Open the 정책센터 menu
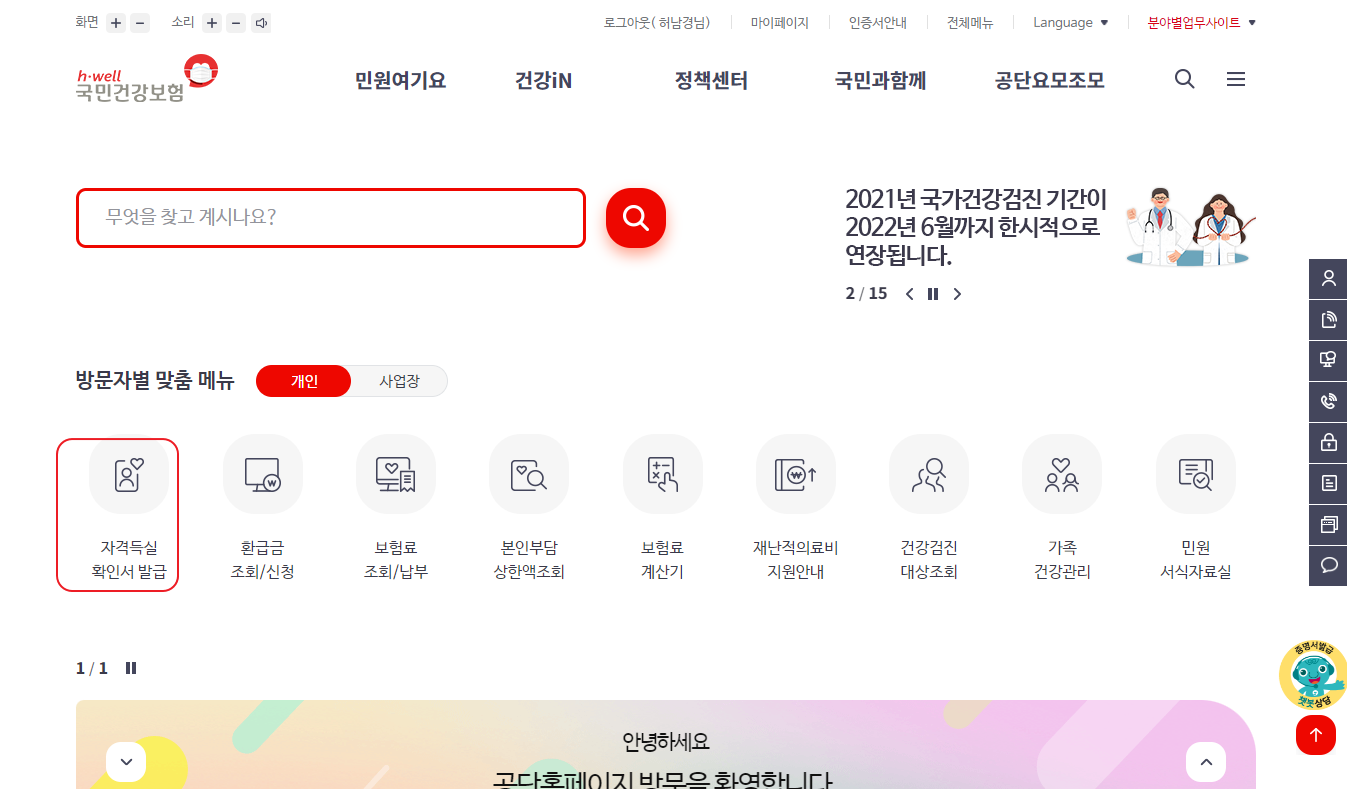 coord(711,81)
